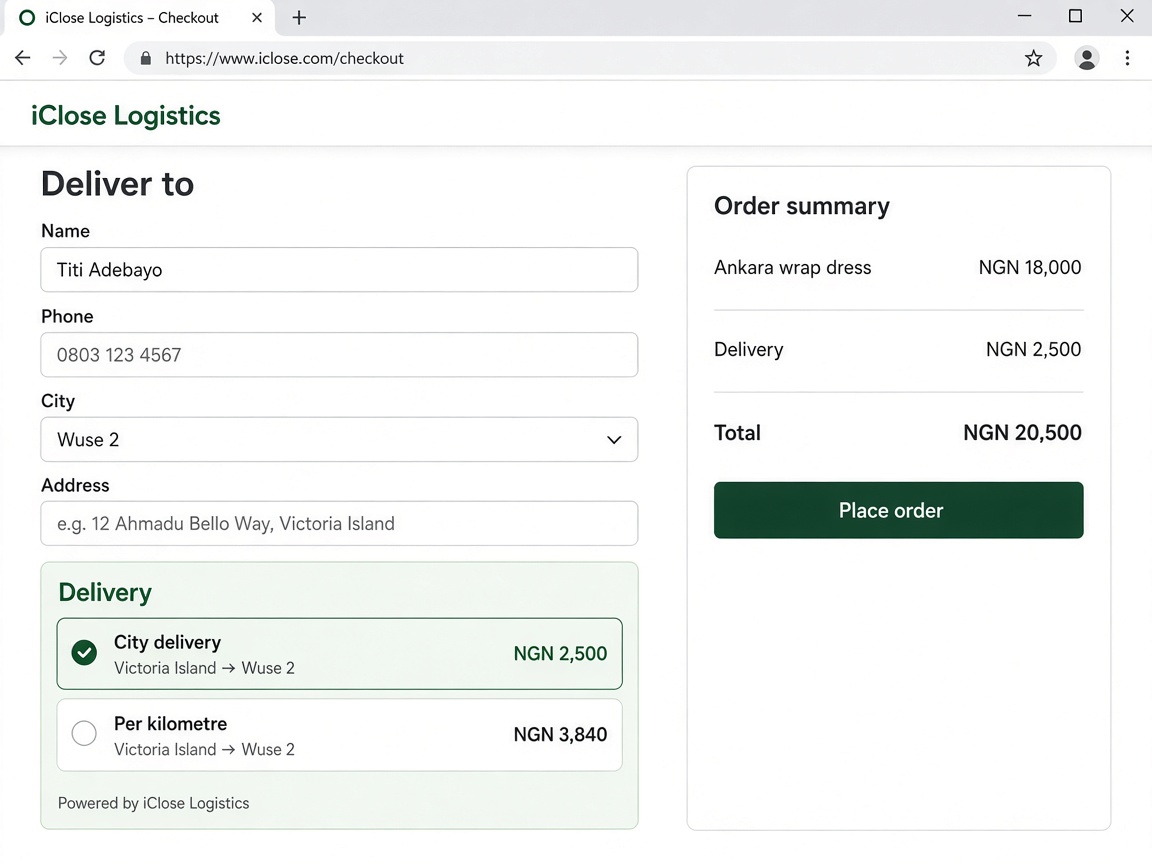Image resolution: width=1152 pixels, height=864 pixels.
Task: Click the Order summary heading
Action: pyautogui.click(x=802, y=206)
